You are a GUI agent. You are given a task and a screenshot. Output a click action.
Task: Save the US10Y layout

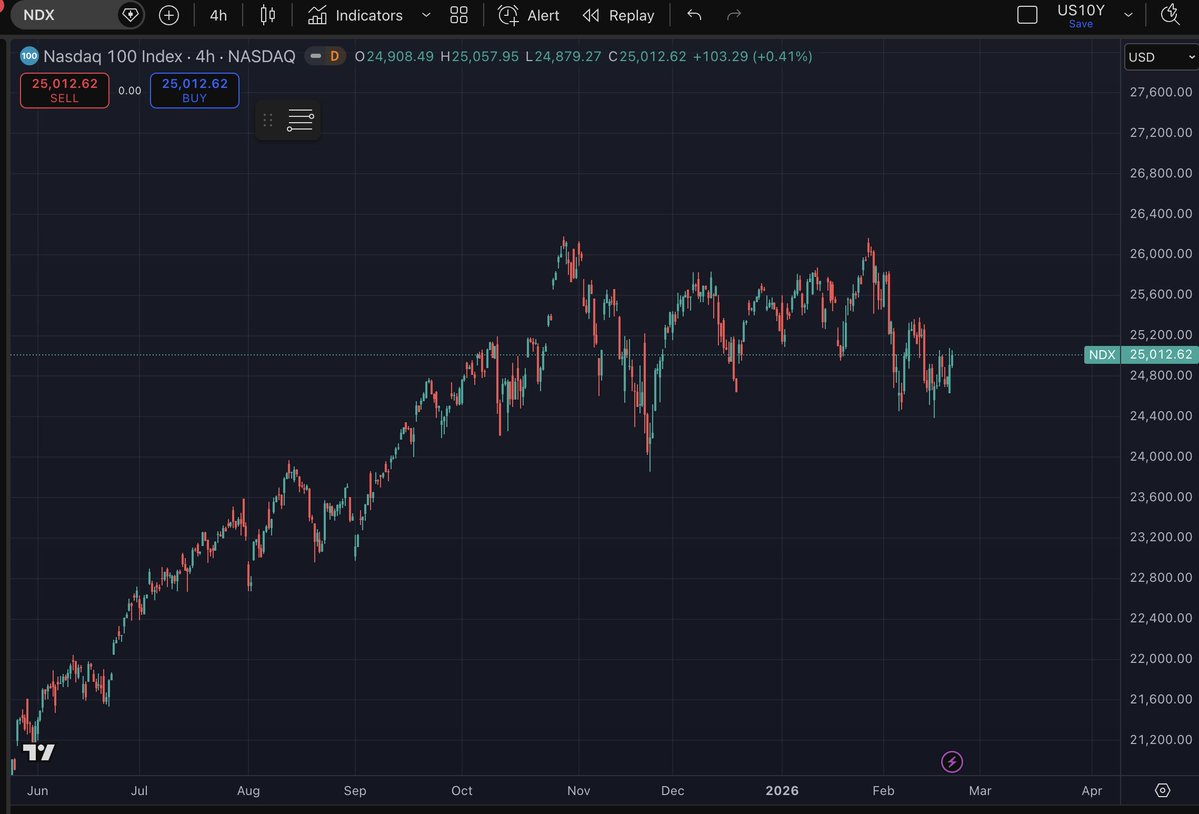point(1080,24)
